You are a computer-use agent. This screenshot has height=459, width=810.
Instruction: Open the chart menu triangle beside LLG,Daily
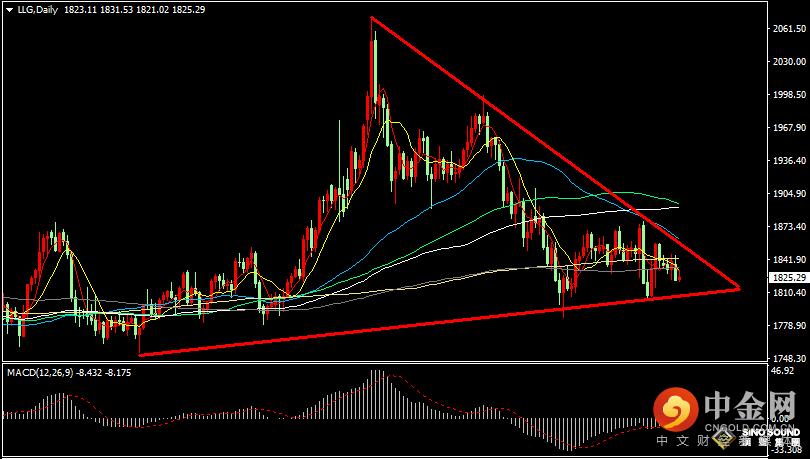(x=10, y=10)
